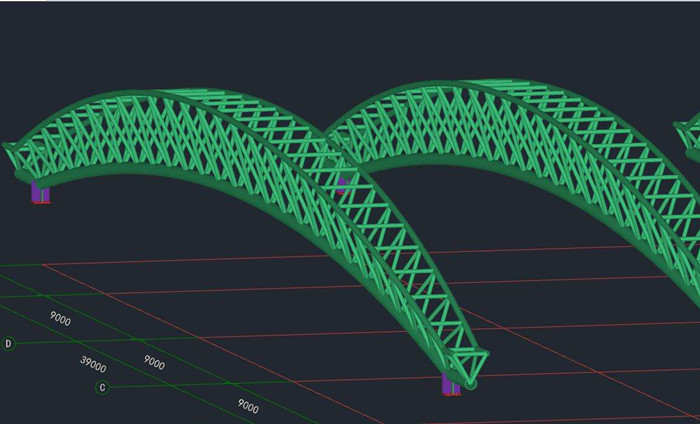
Task: Select the middle 9000 dimension label
Action: click(x=153, y=362)
